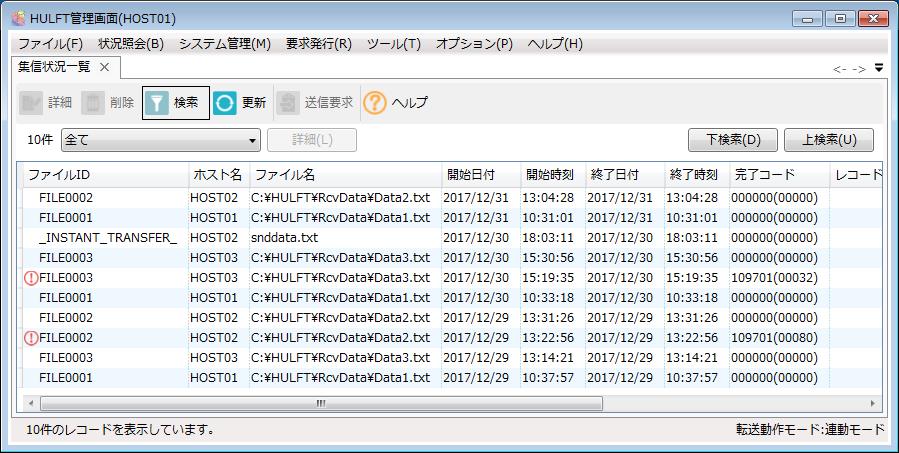899x453 pixels.
Task: Select FILE0002 row started 13:31:26
Action: coord(452,318)
